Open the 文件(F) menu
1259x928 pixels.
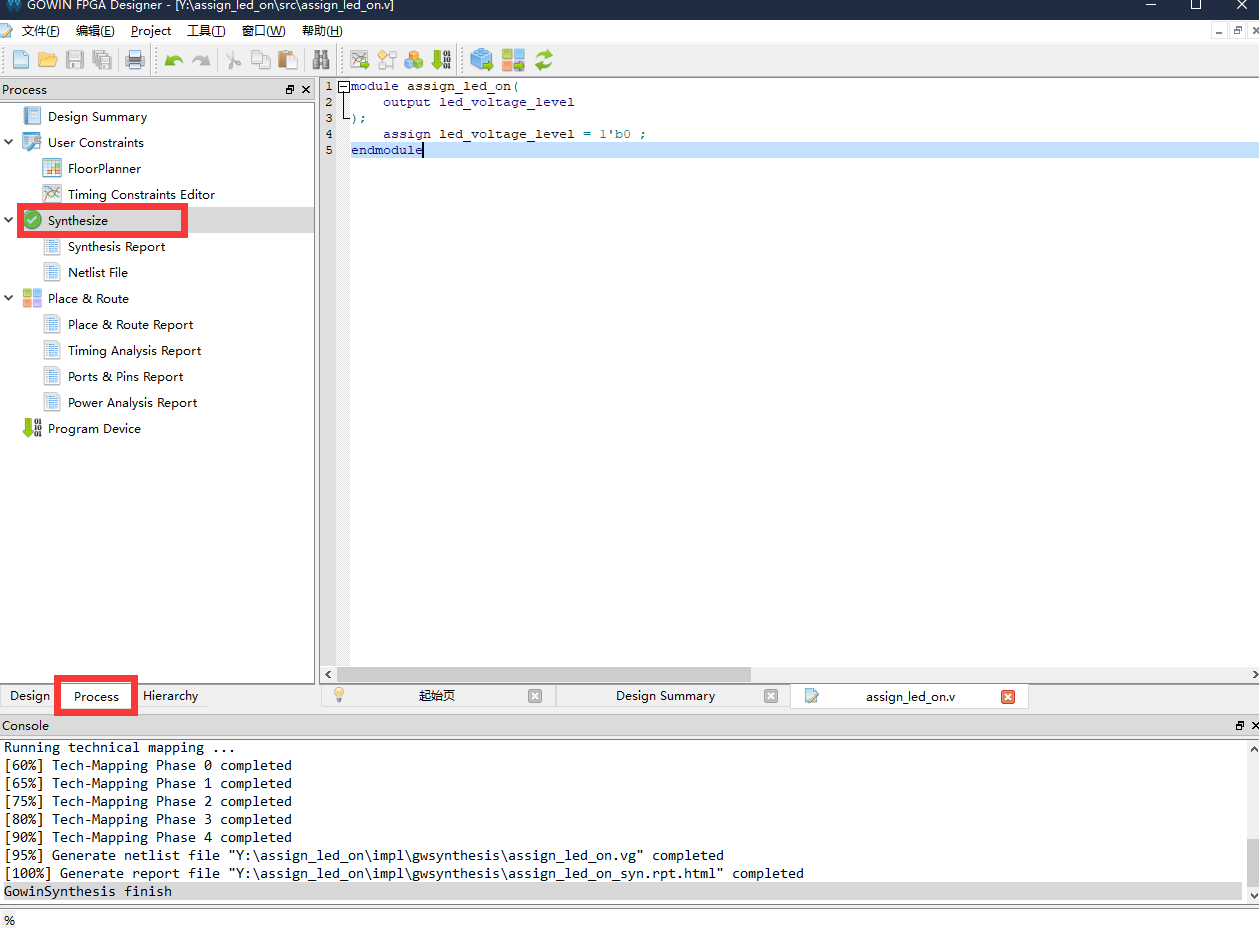pos(41,31)
